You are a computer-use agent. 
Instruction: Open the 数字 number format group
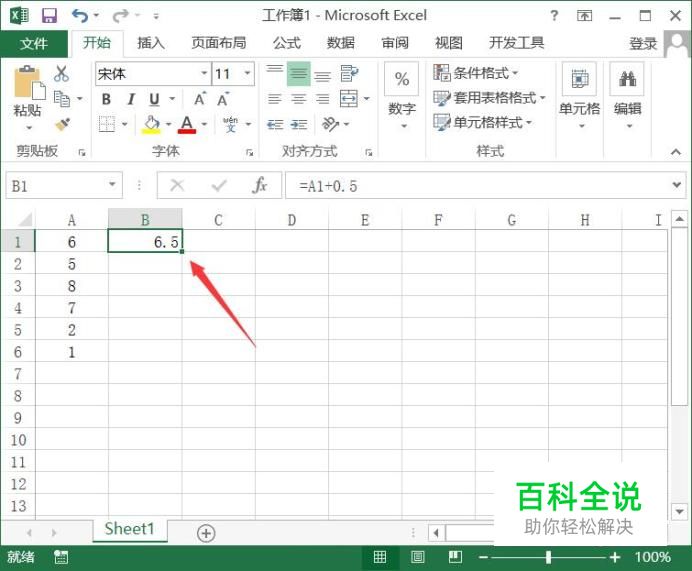click(402, 97)
